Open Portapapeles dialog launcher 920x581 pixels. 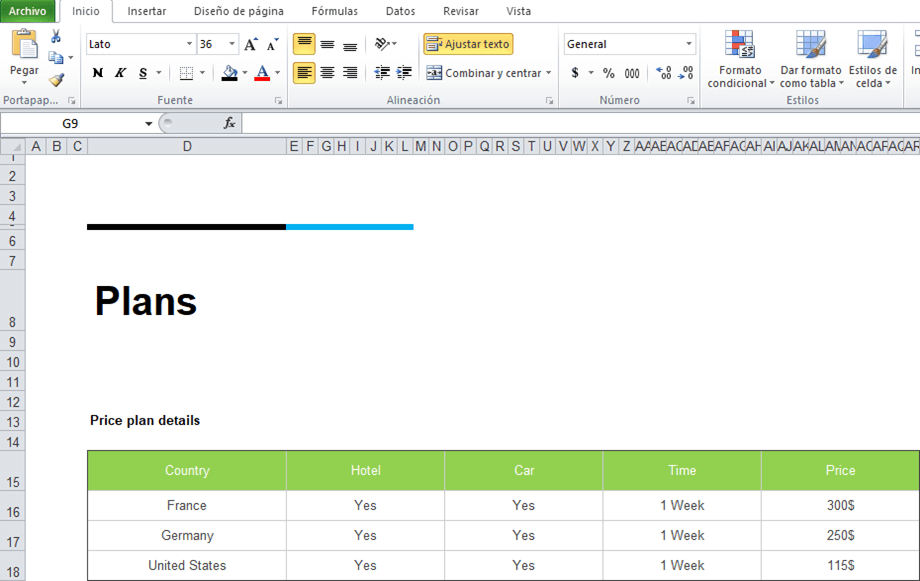72,101
